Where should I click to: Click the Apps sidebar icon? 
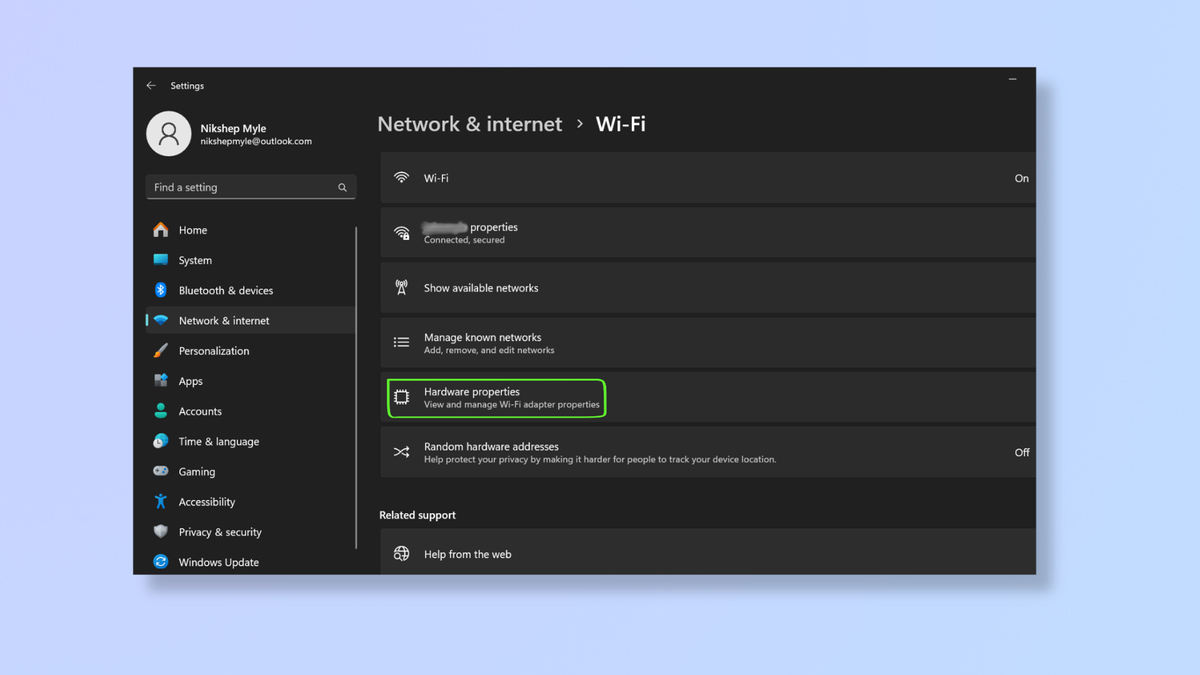click(161, 380)
